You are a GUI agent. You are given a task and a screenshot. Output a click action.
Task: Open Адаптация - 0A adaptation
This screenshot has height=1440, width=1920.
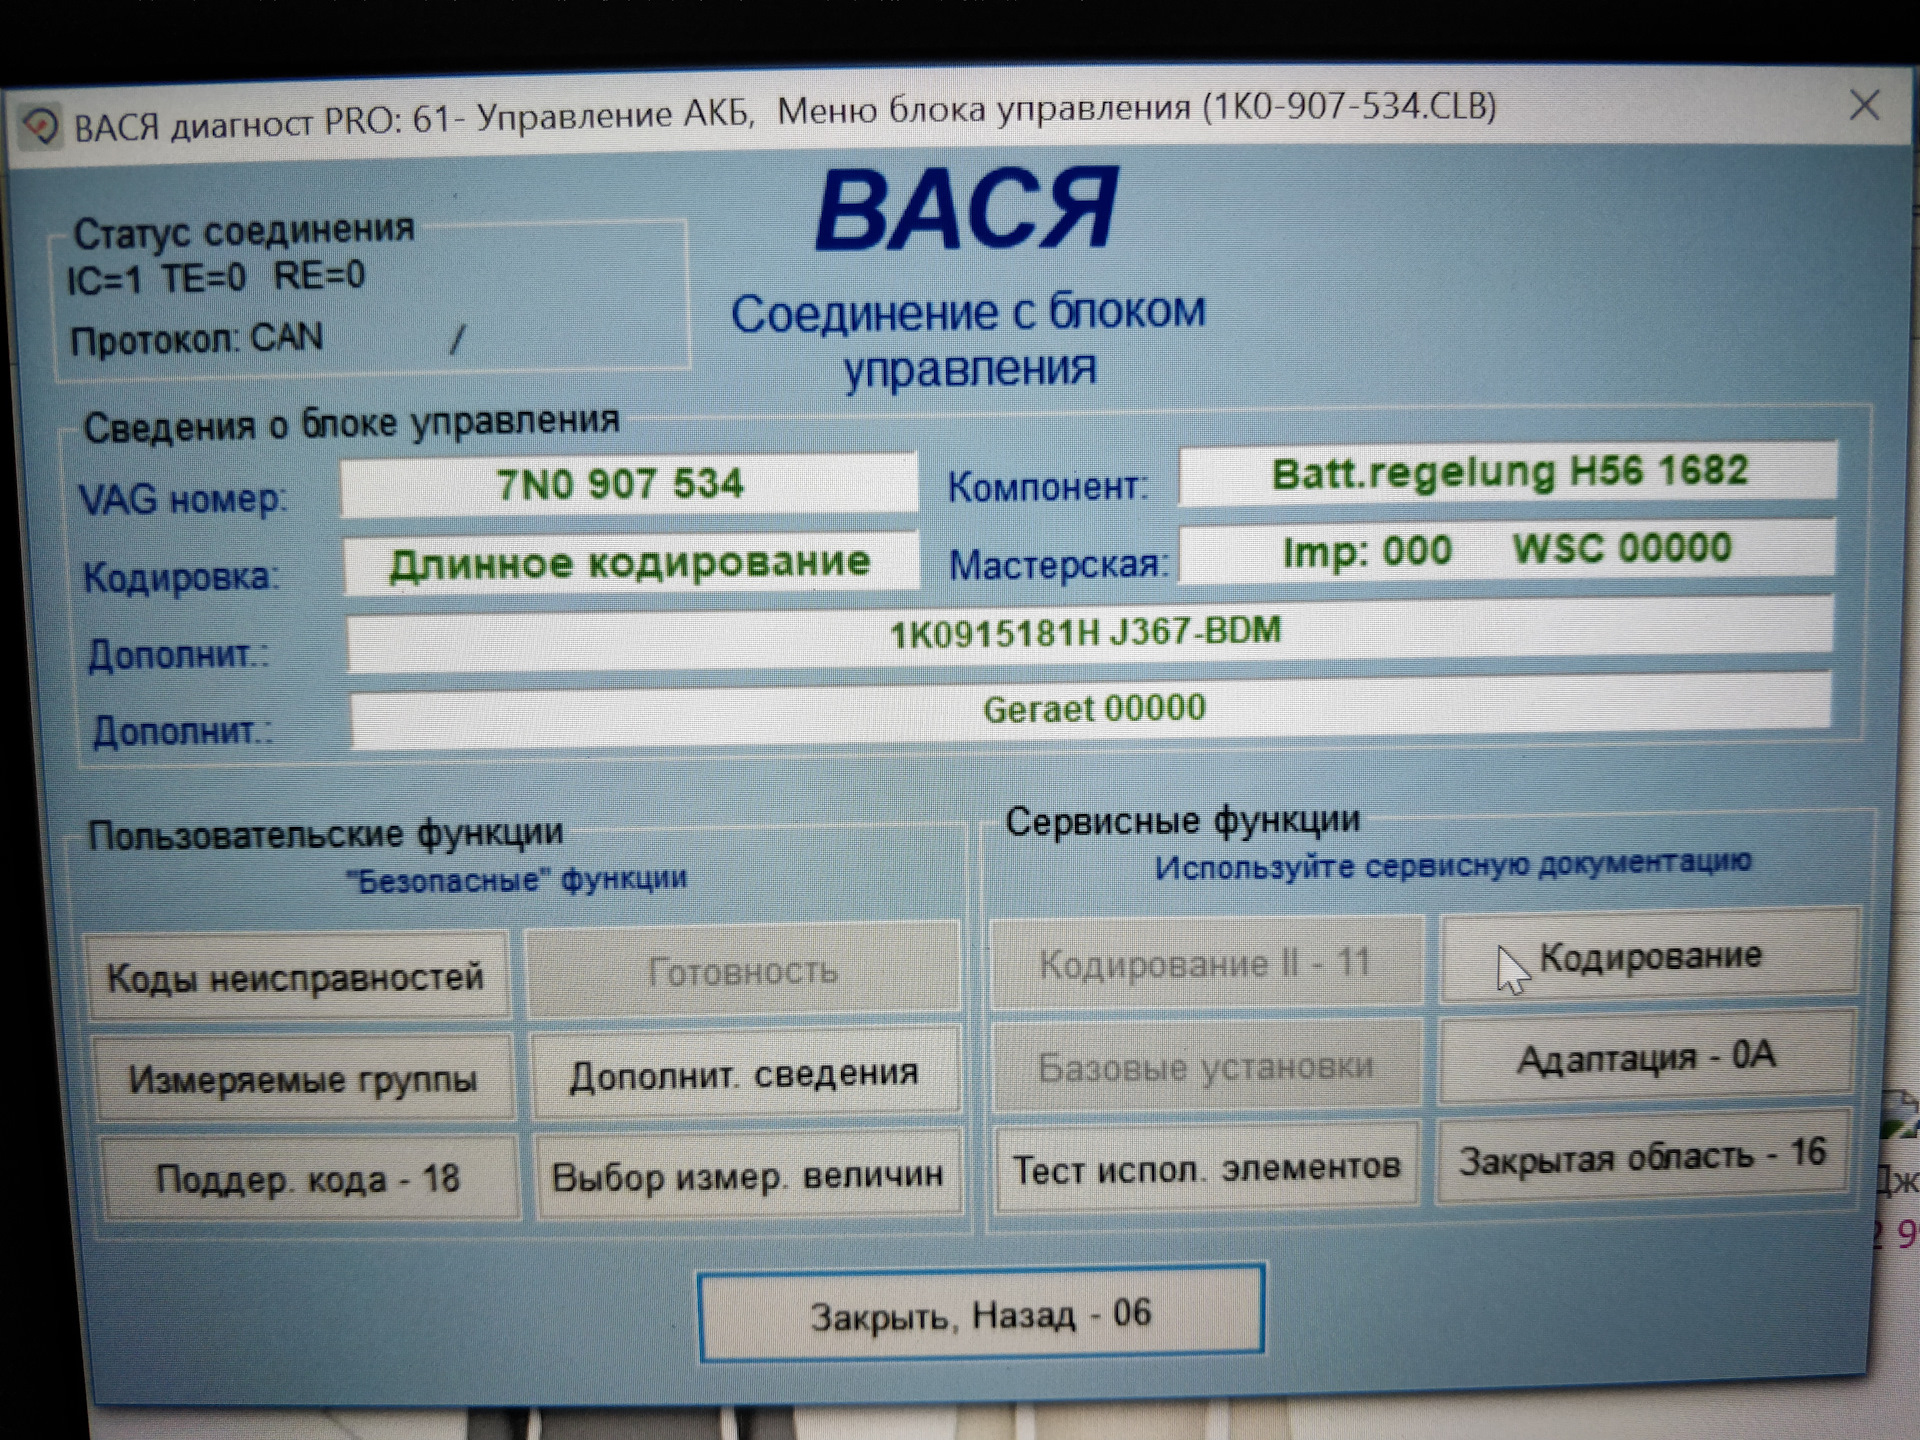click(x=1646, y=1057)
